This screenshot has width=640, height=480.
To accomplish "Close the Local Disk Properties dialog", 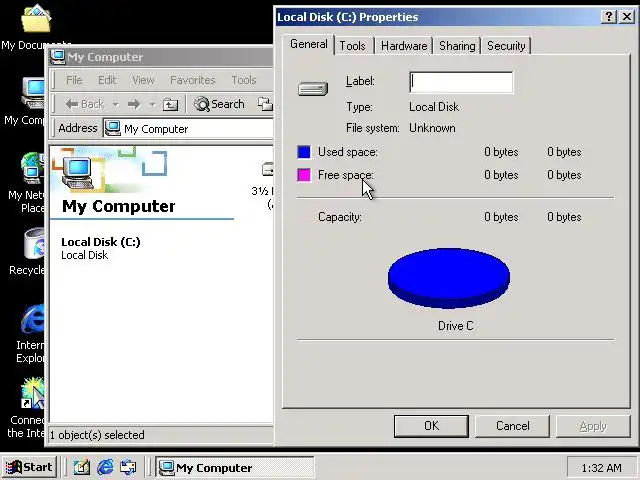I will (627, 17).
